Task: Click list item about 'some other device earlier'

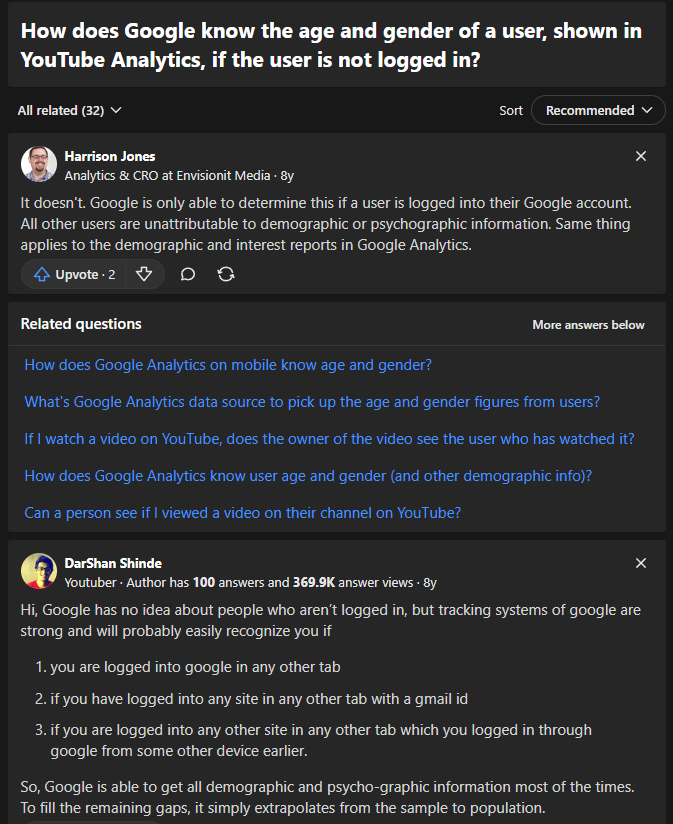Action: 321,740
